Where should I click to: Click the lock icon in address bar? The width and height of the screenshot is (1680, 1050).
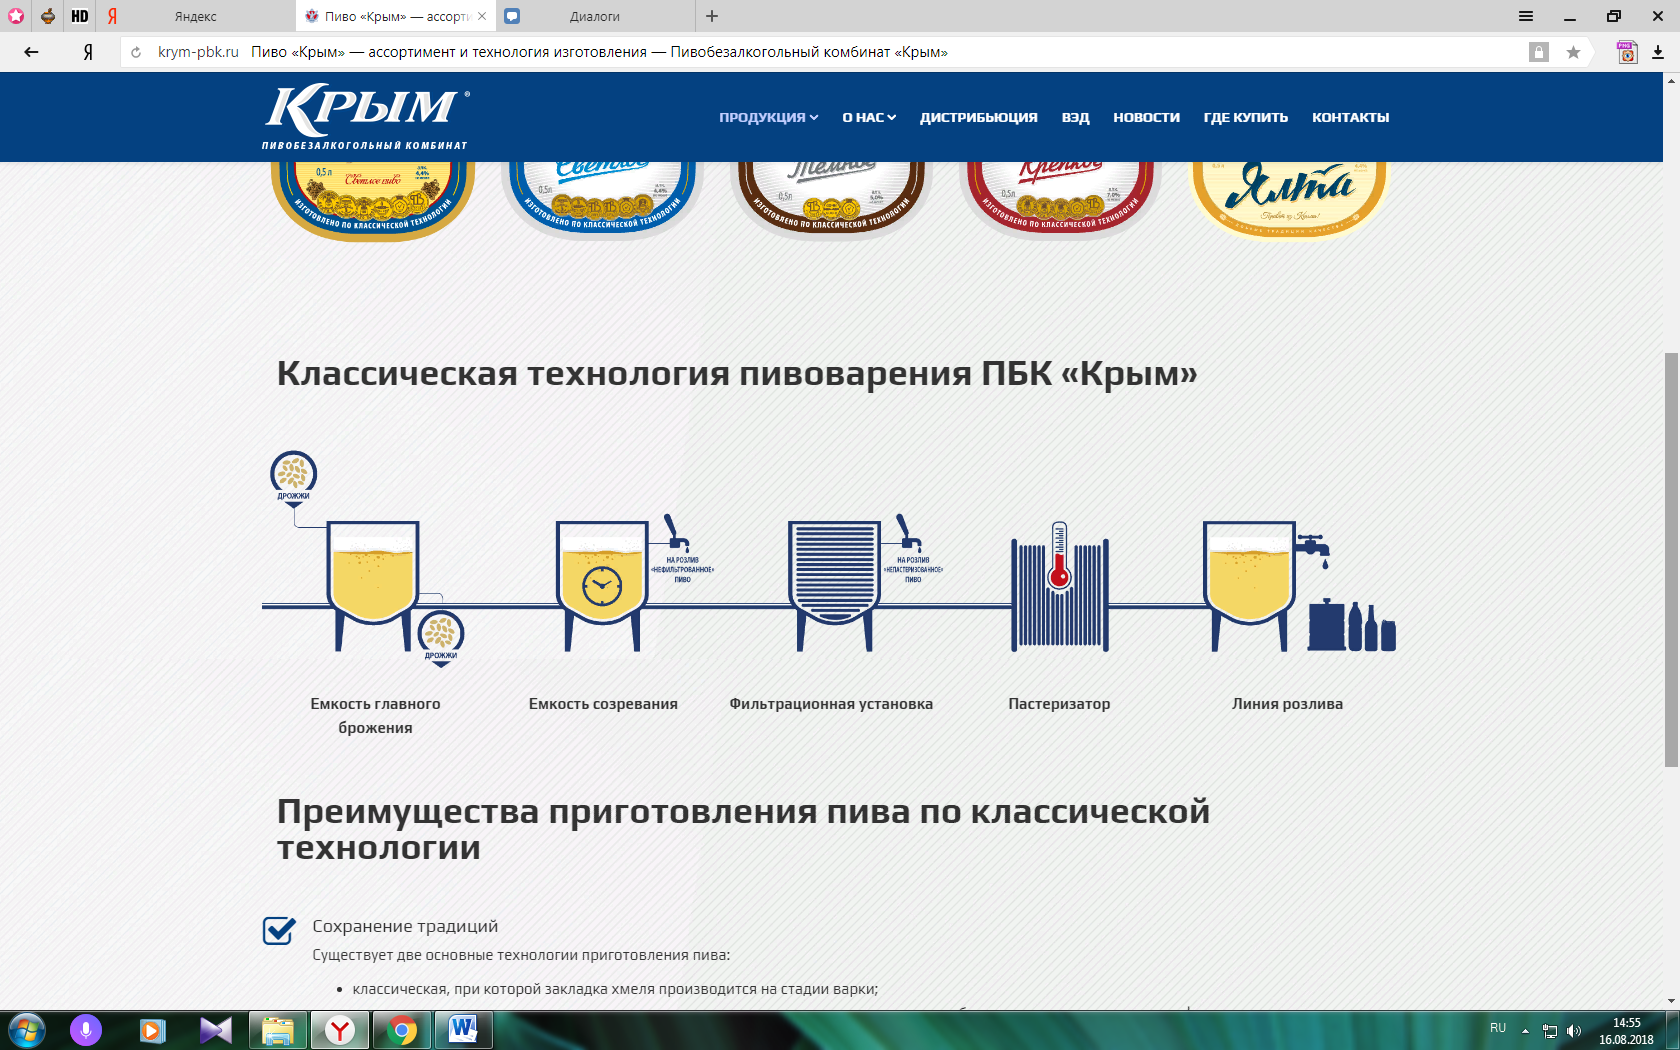tap(1538, 52)
